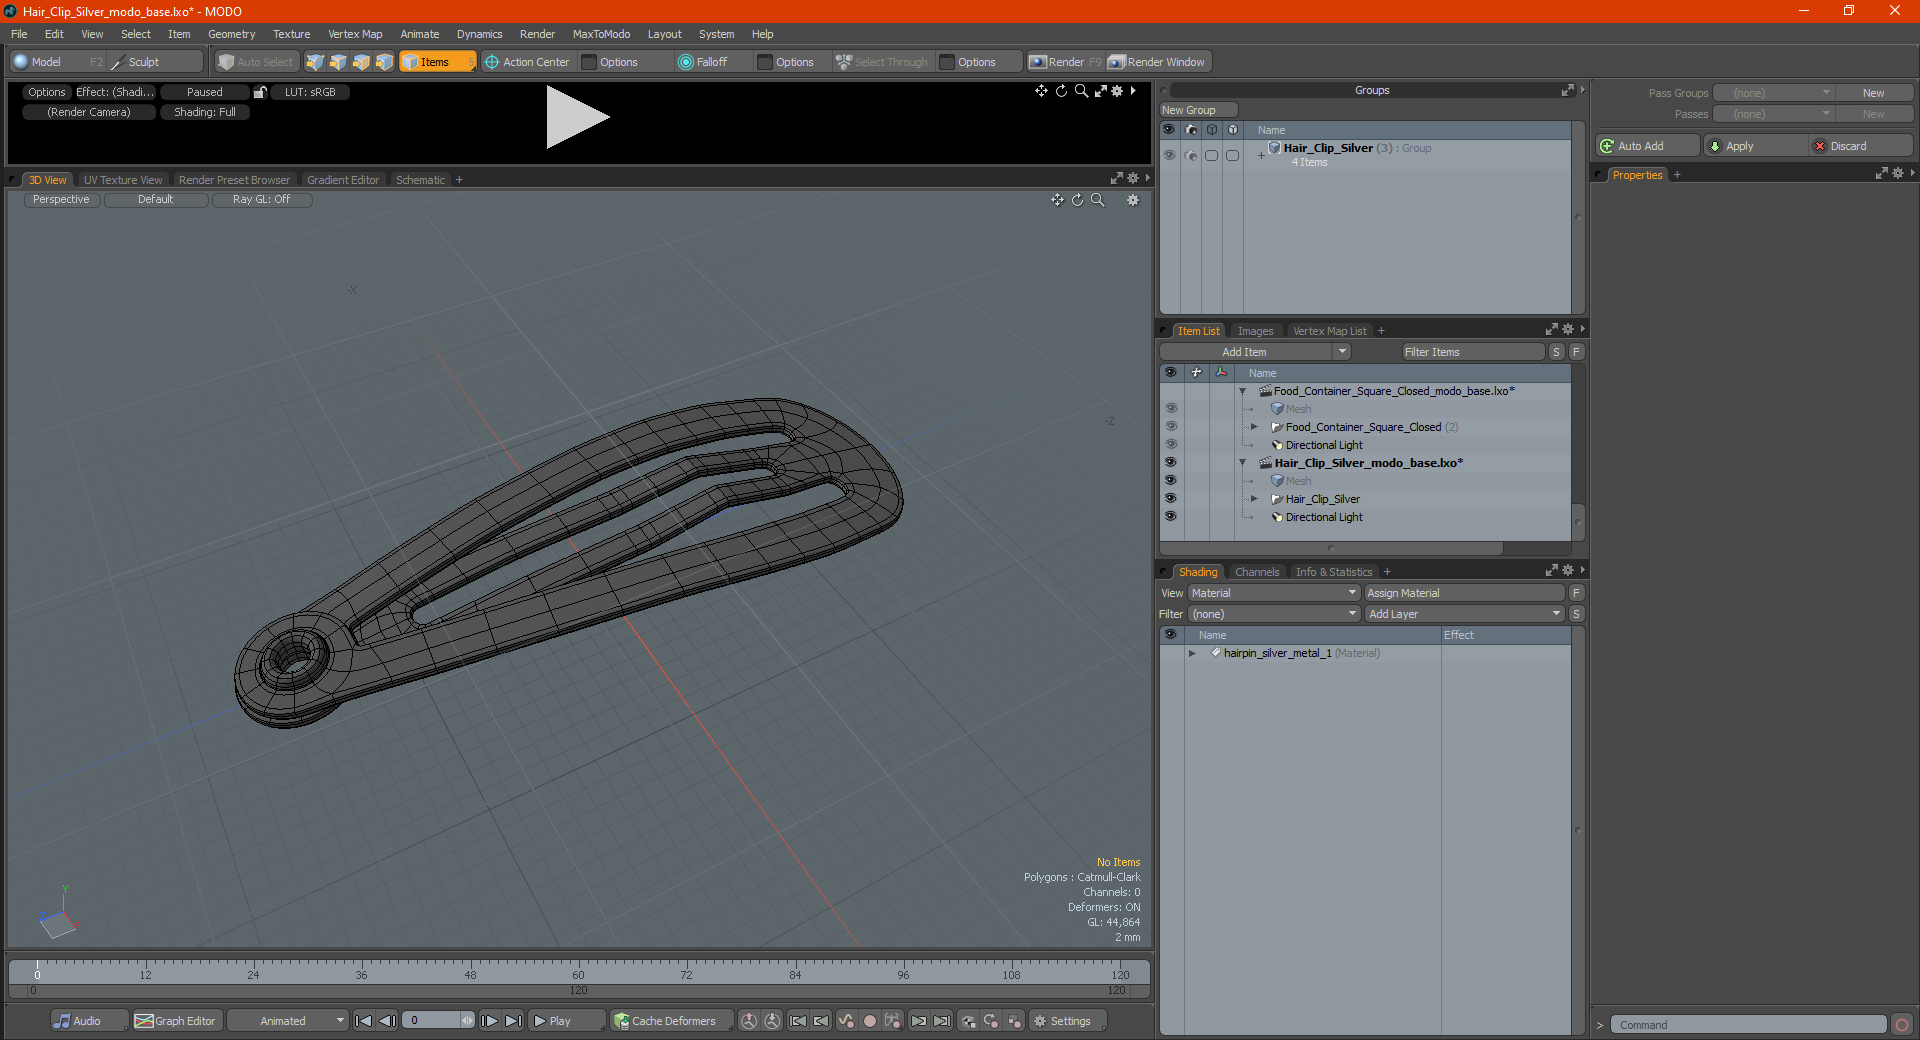The image size is (1920, 1040).
Task: Step to previous frame
Action: [x=388, y=1021]
